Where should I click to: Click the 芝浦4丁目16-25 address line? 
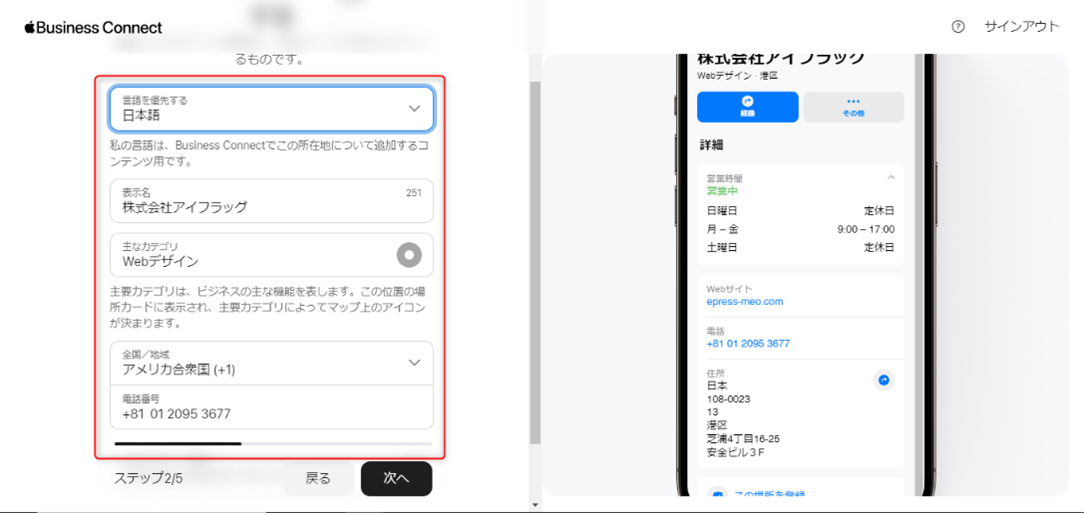[x=743, y=439]
